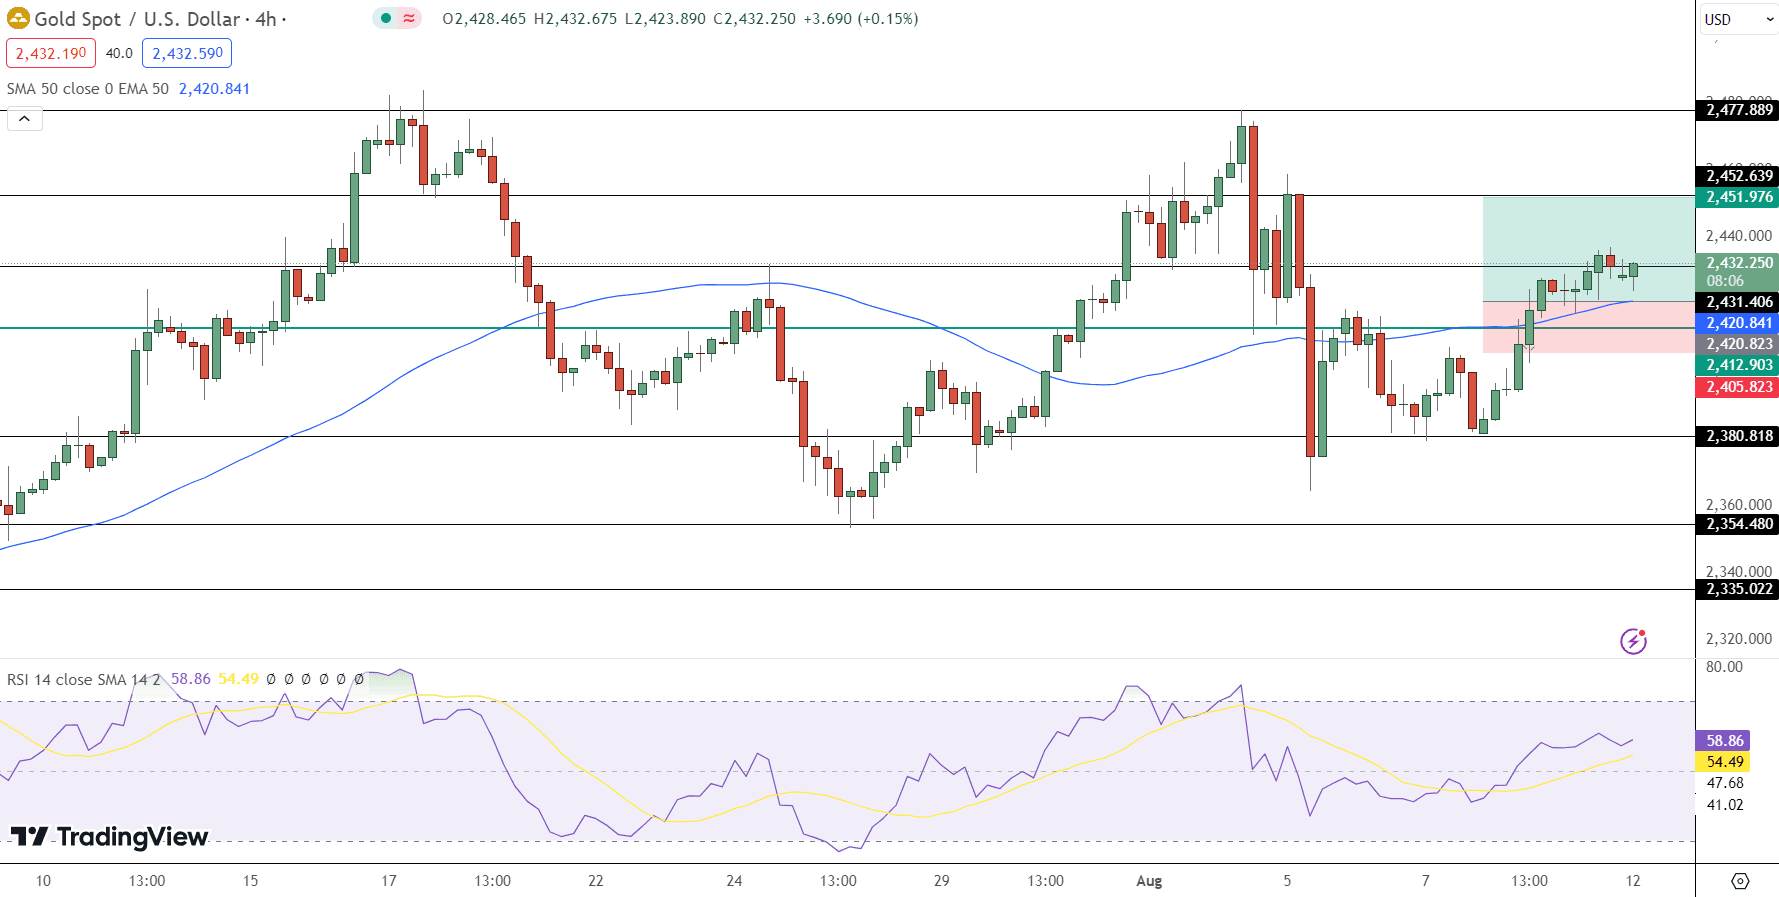Click the current price label 2,432.250

1738,263
